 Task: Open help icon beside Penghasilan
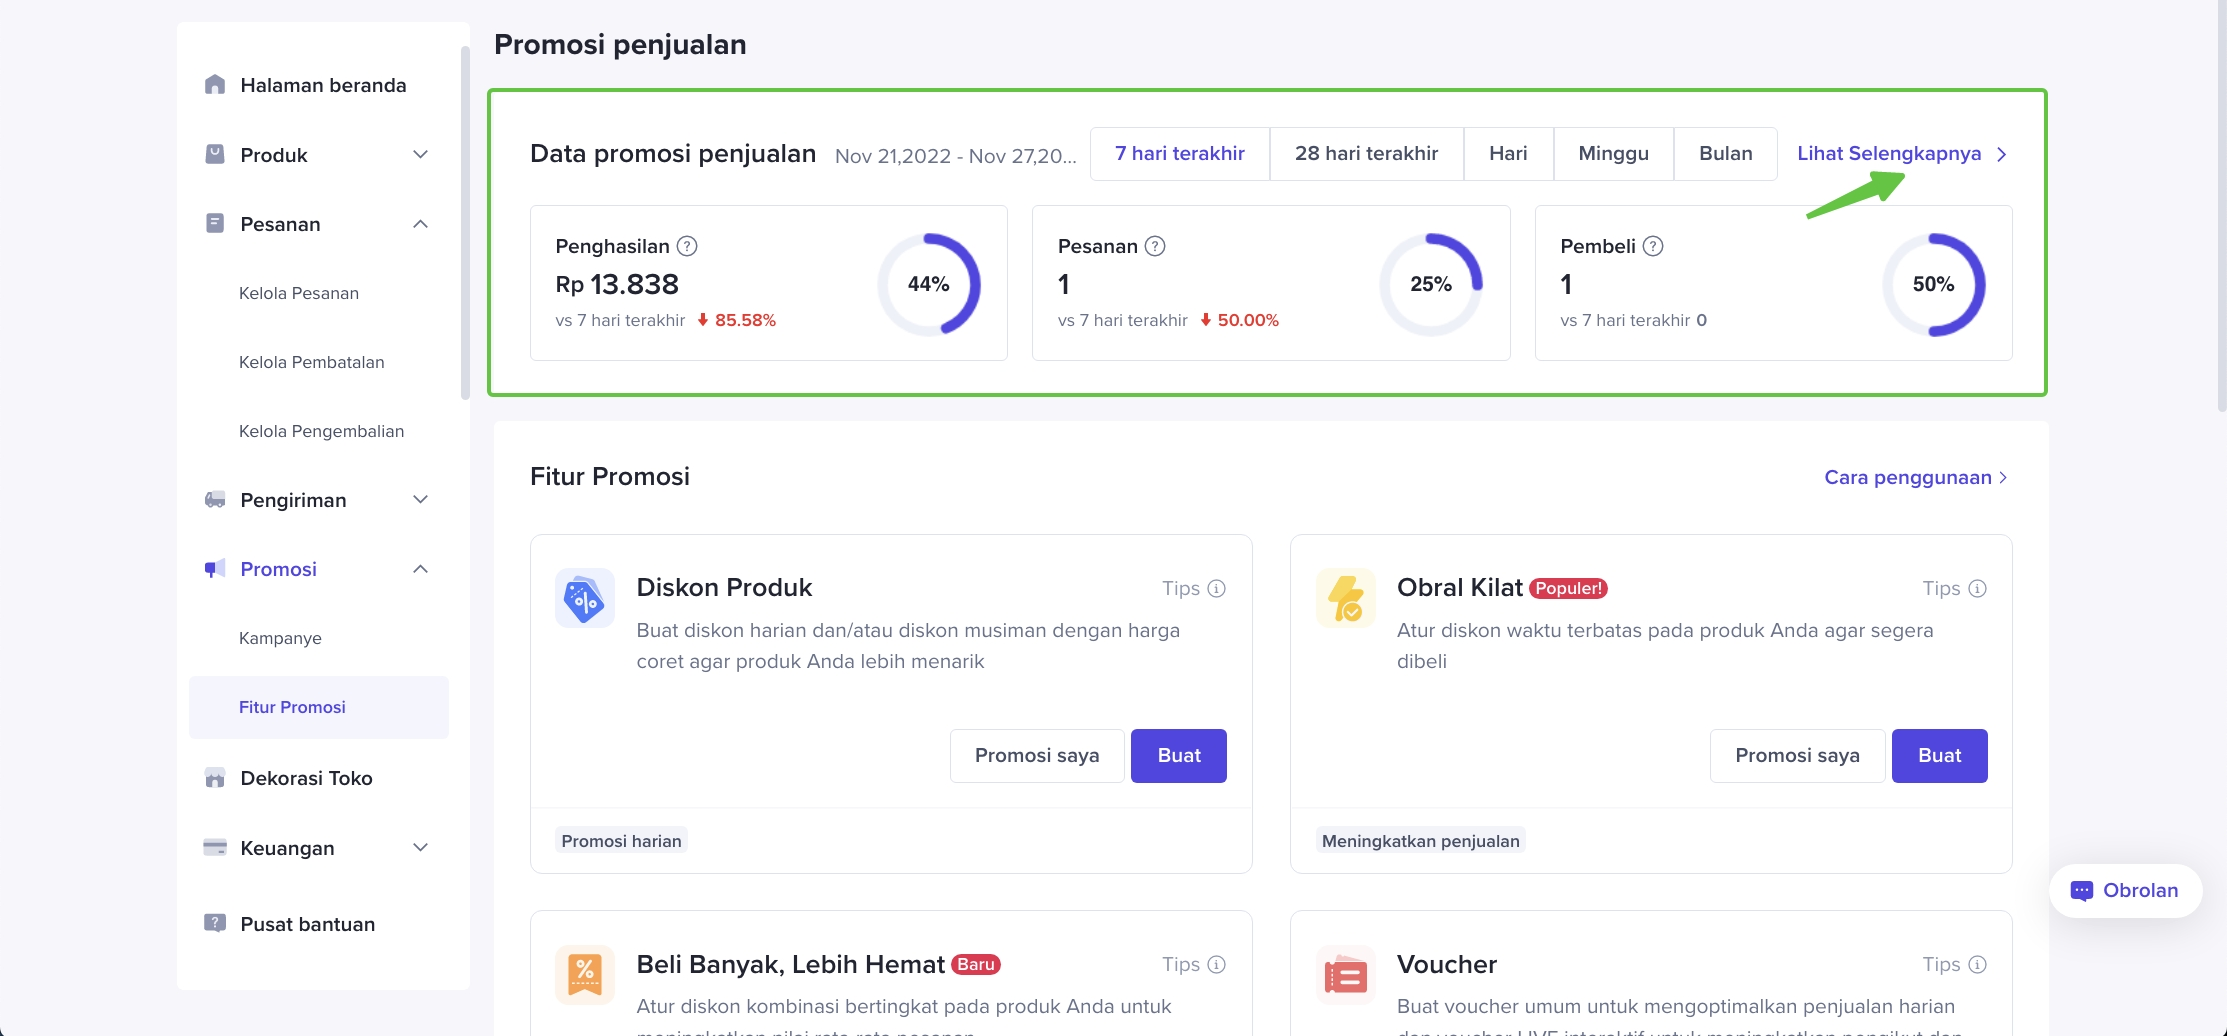point(687,246)
